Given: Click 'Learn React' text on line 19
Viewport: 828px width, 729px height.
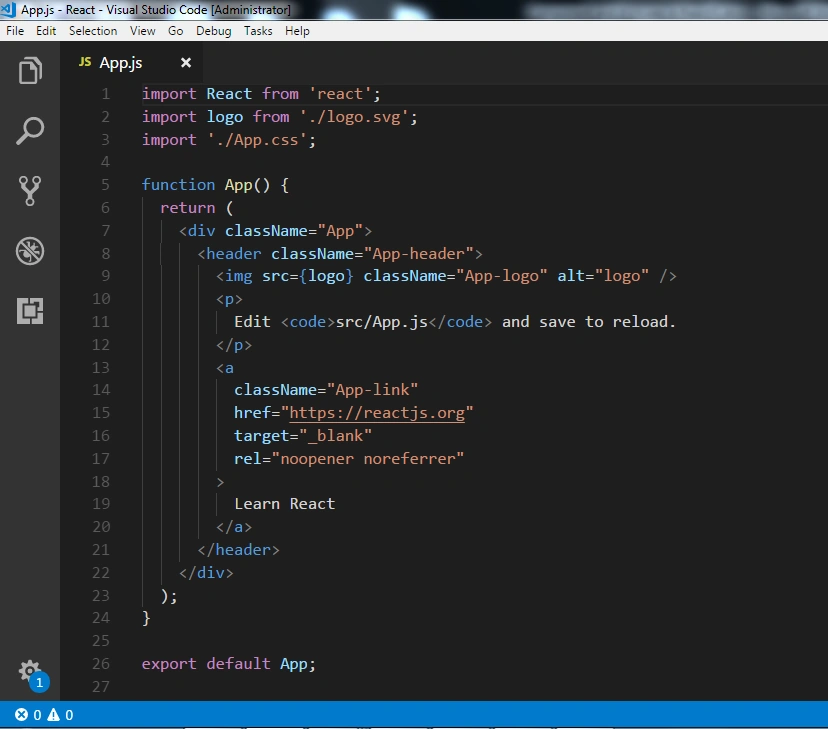Looking at the screenshot, I should (x=285, y=504).
